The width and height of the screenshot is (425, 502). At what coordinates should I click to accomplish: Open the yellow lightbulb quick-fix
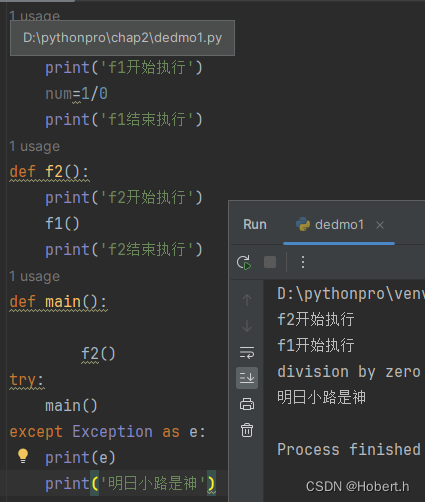[x=23, y=456]
